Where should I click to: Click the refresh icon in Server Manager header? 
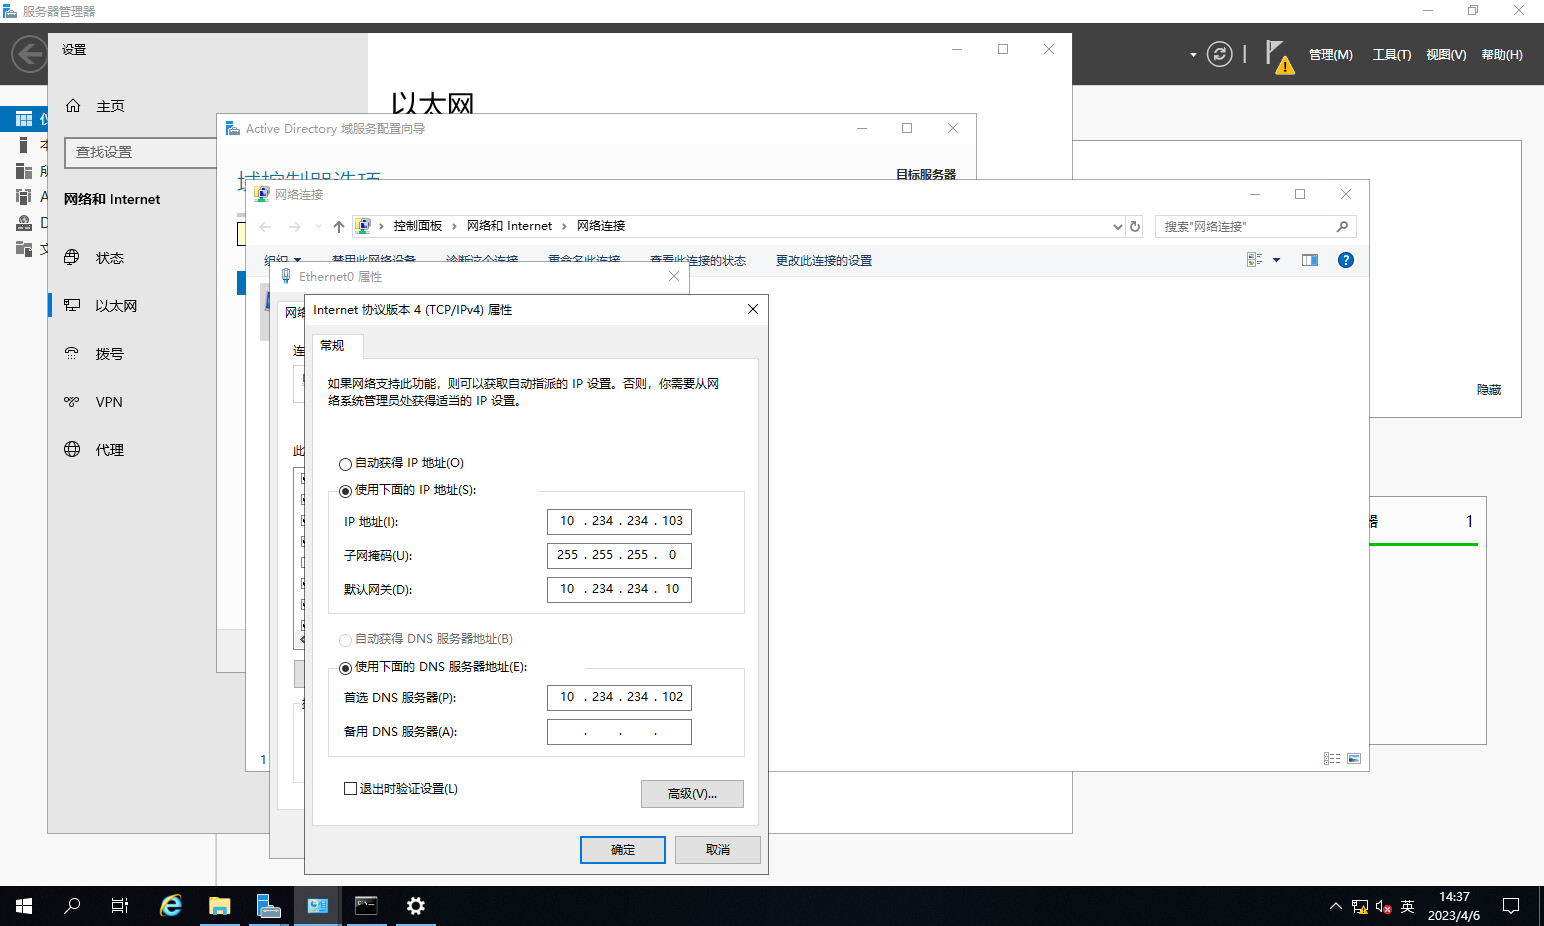click(x=1219, y=54)
